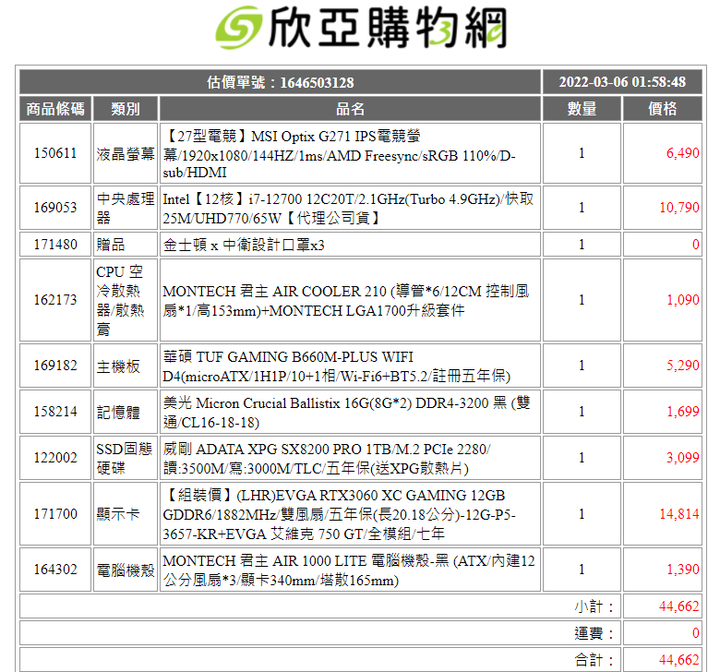Image resolution: width=720 pixels, height=672 pixels.
Task: Click the quantity 1 in the 贈品 row
Action: coord(582,244)
